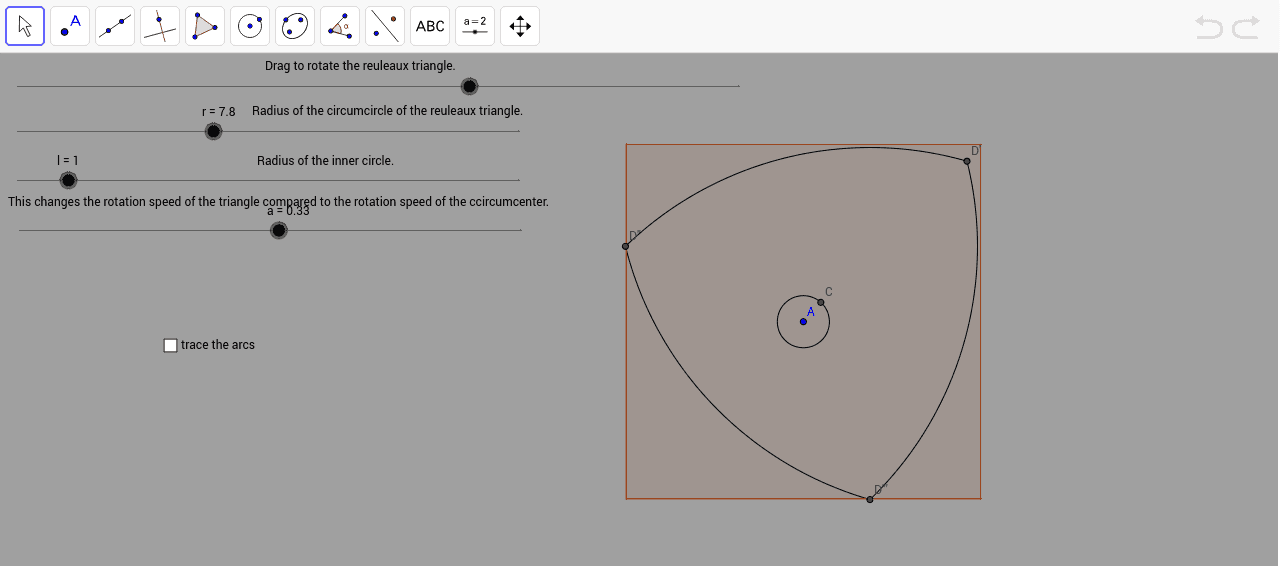Click the Redo arrow
Screen dimensions: 1280x568
pyautogui.click(x=1246, y=27)
